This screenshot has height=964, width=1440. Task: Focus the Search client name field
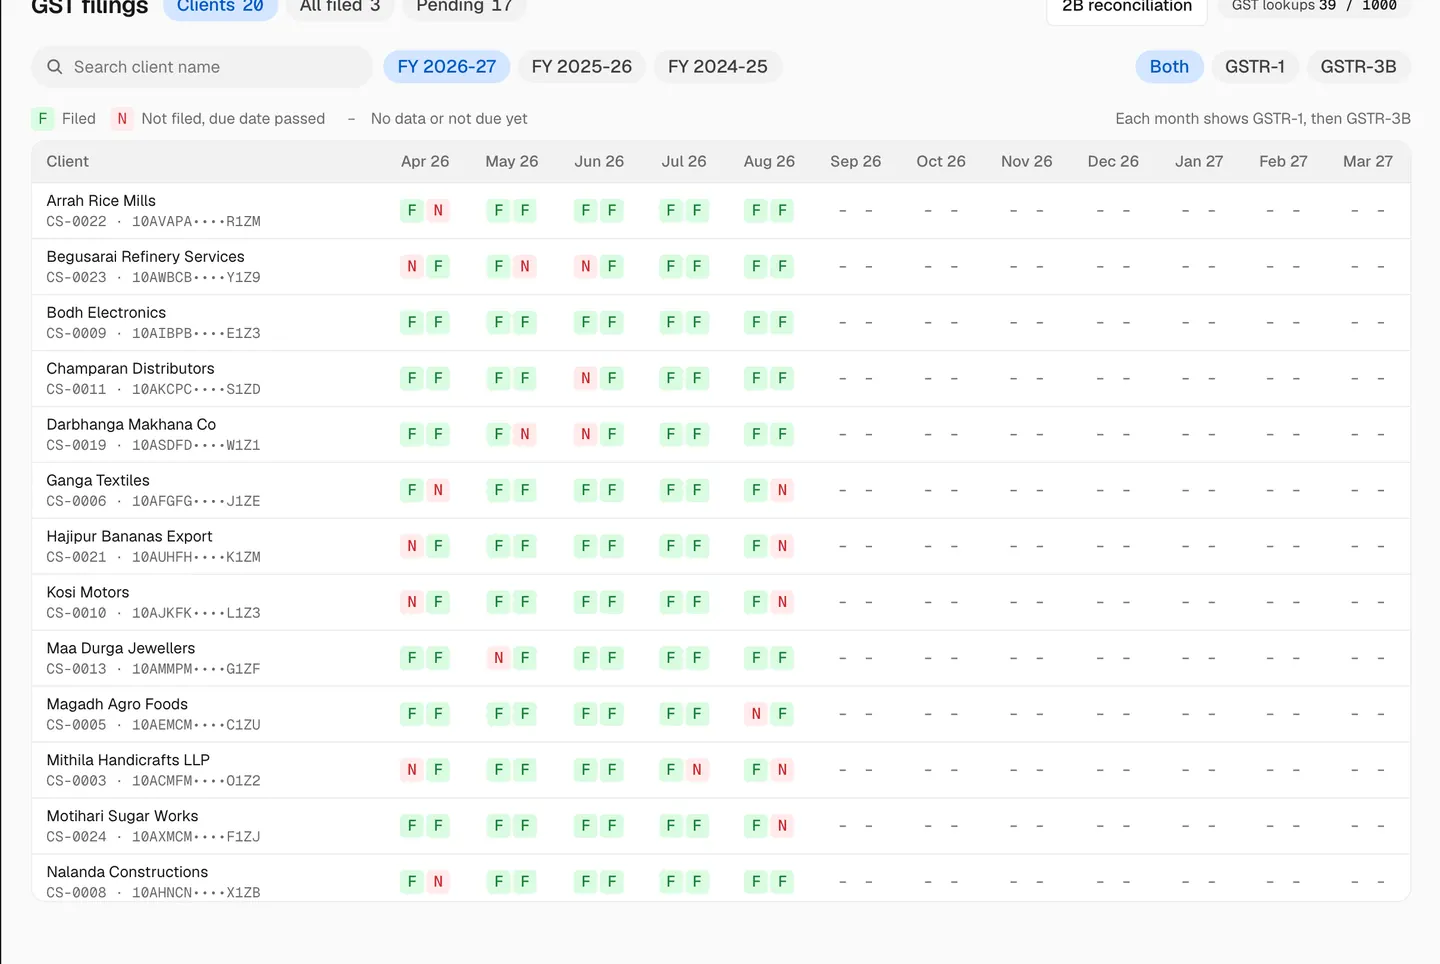[x=202, y=67]
